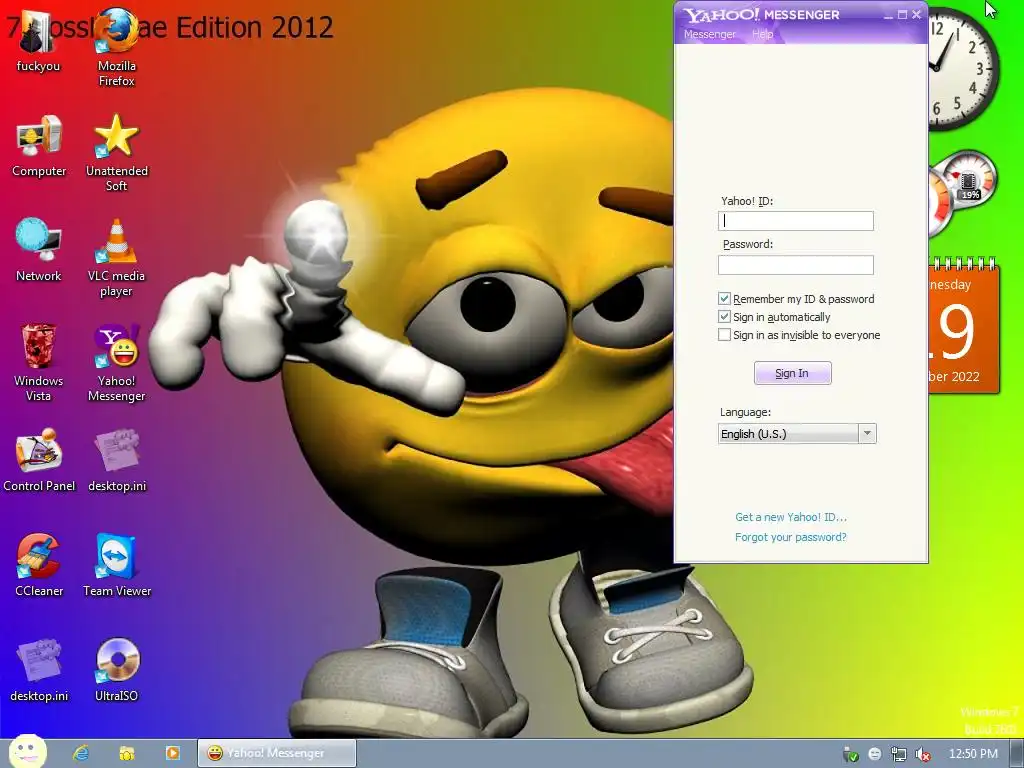
Task: Click the network tray icon
Action: (x=899, y=754)
